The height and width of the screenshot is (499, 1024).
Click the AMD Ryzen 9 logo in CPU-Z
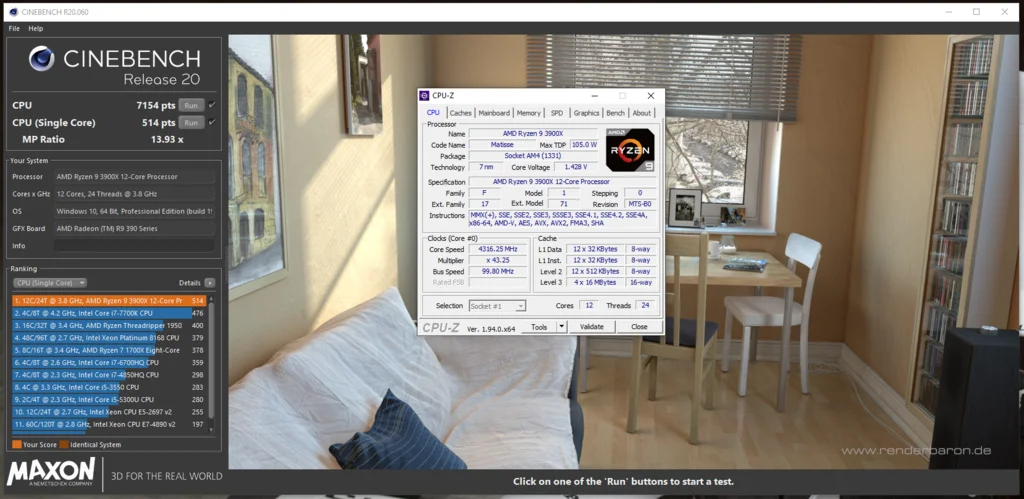tap(630, 150)
